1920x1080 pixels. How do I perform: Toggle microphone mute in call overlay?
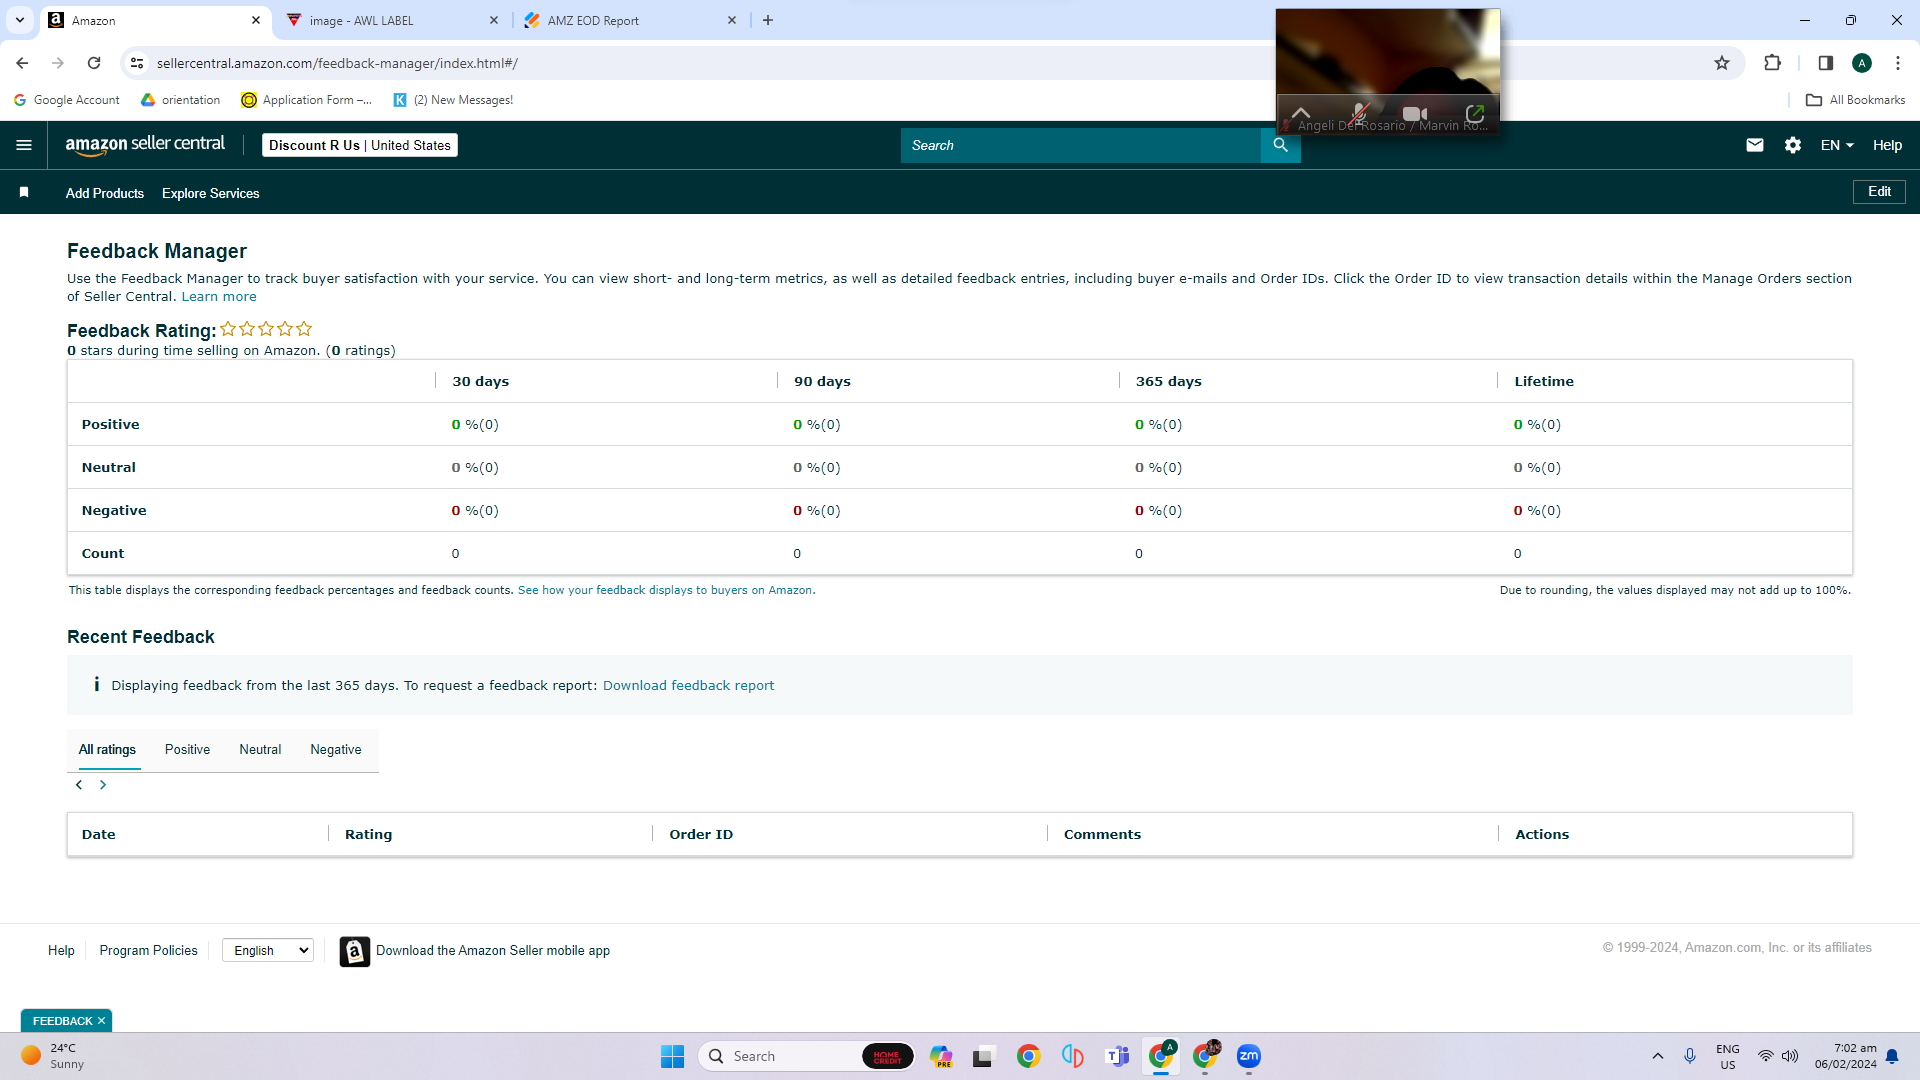coord(1358,114)
